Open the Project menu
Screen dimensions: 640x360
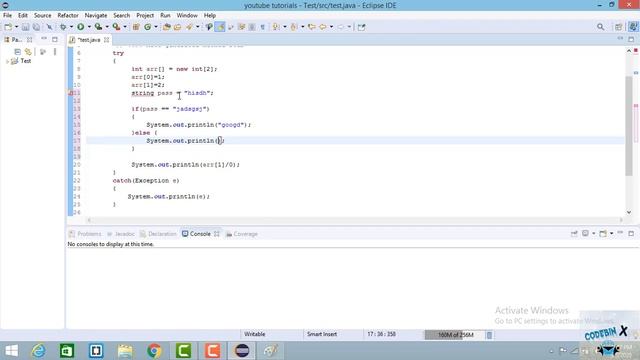click(145, 16)
